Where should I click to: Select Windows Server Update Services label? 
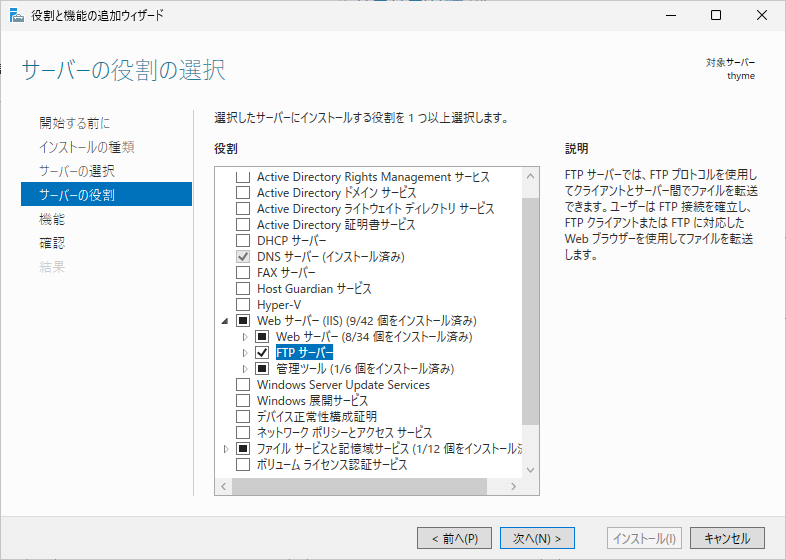pos(343,385)
